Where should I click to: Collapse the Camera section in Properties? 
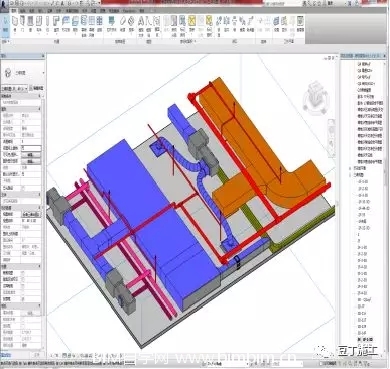point(40,306)
